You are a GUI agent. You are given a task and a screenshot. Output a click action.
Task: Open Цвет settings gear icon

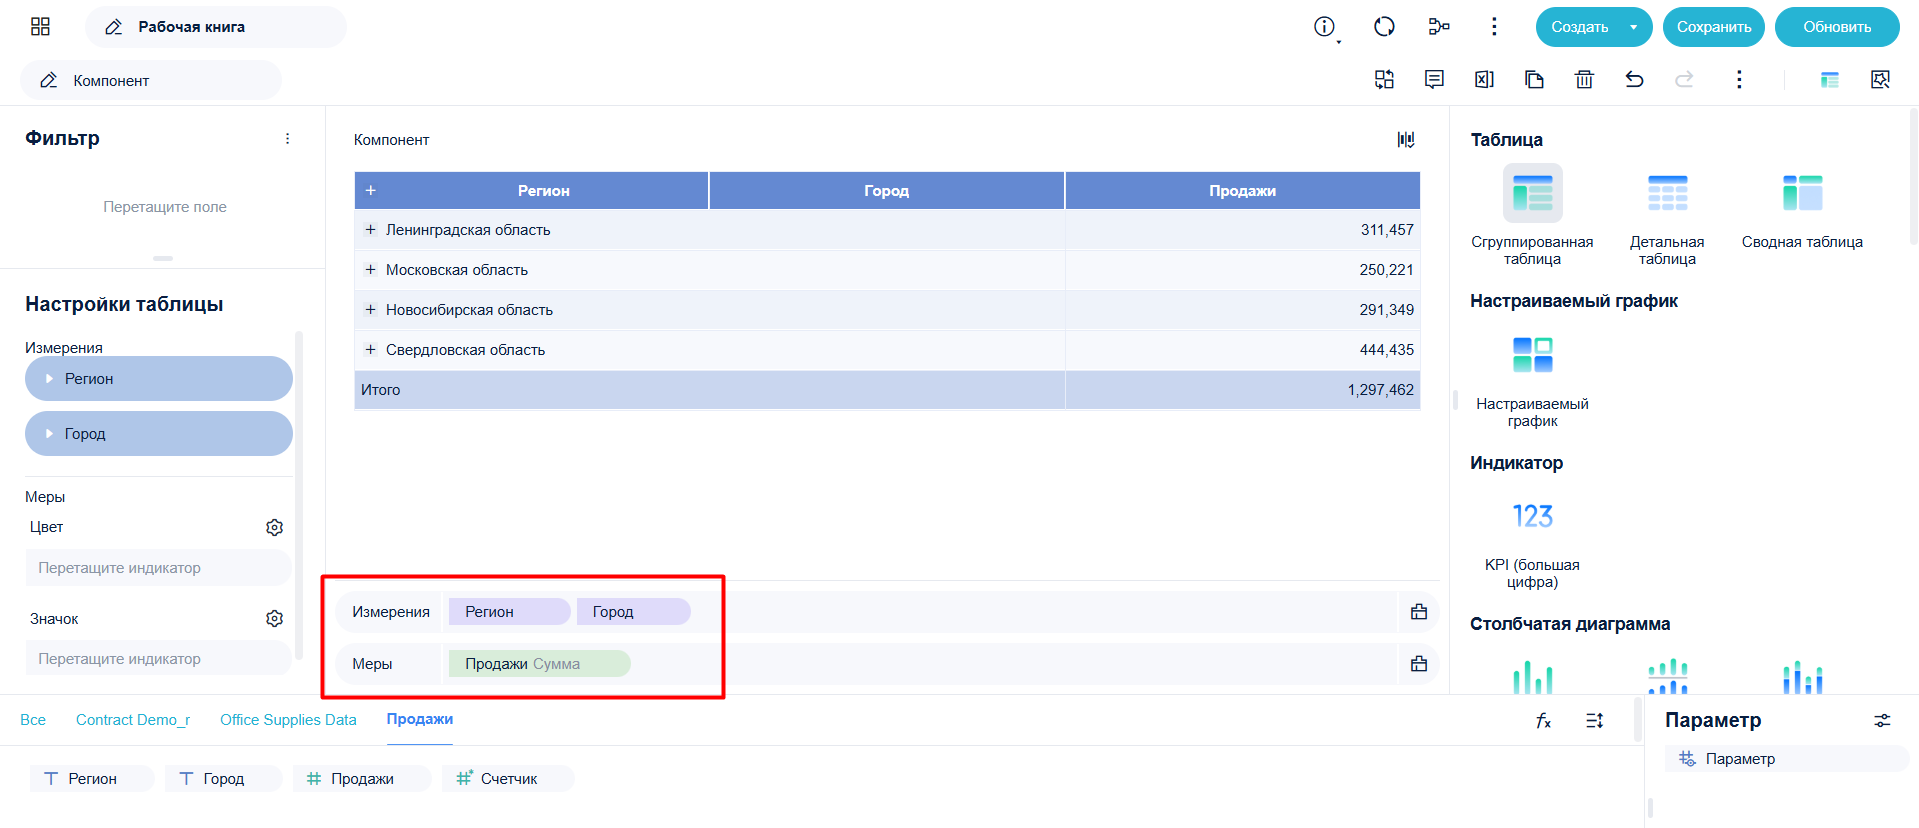(x=274, y=527)
